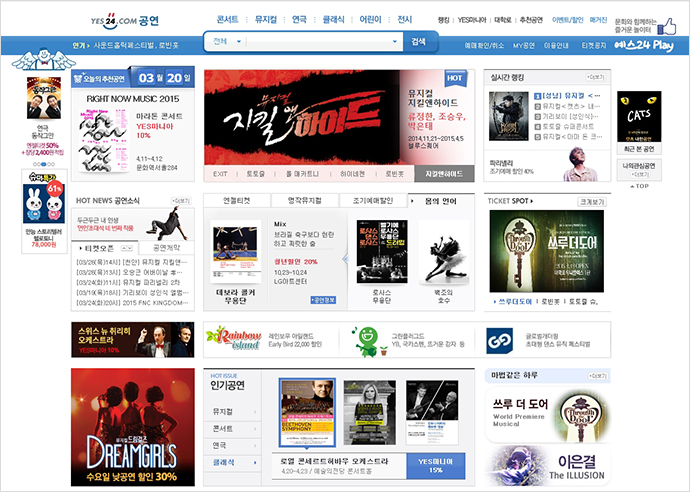The height and width of the screenshot is (492, 690).
Task: Select the EXIT banner tab
Action: (x=220, y=174)
